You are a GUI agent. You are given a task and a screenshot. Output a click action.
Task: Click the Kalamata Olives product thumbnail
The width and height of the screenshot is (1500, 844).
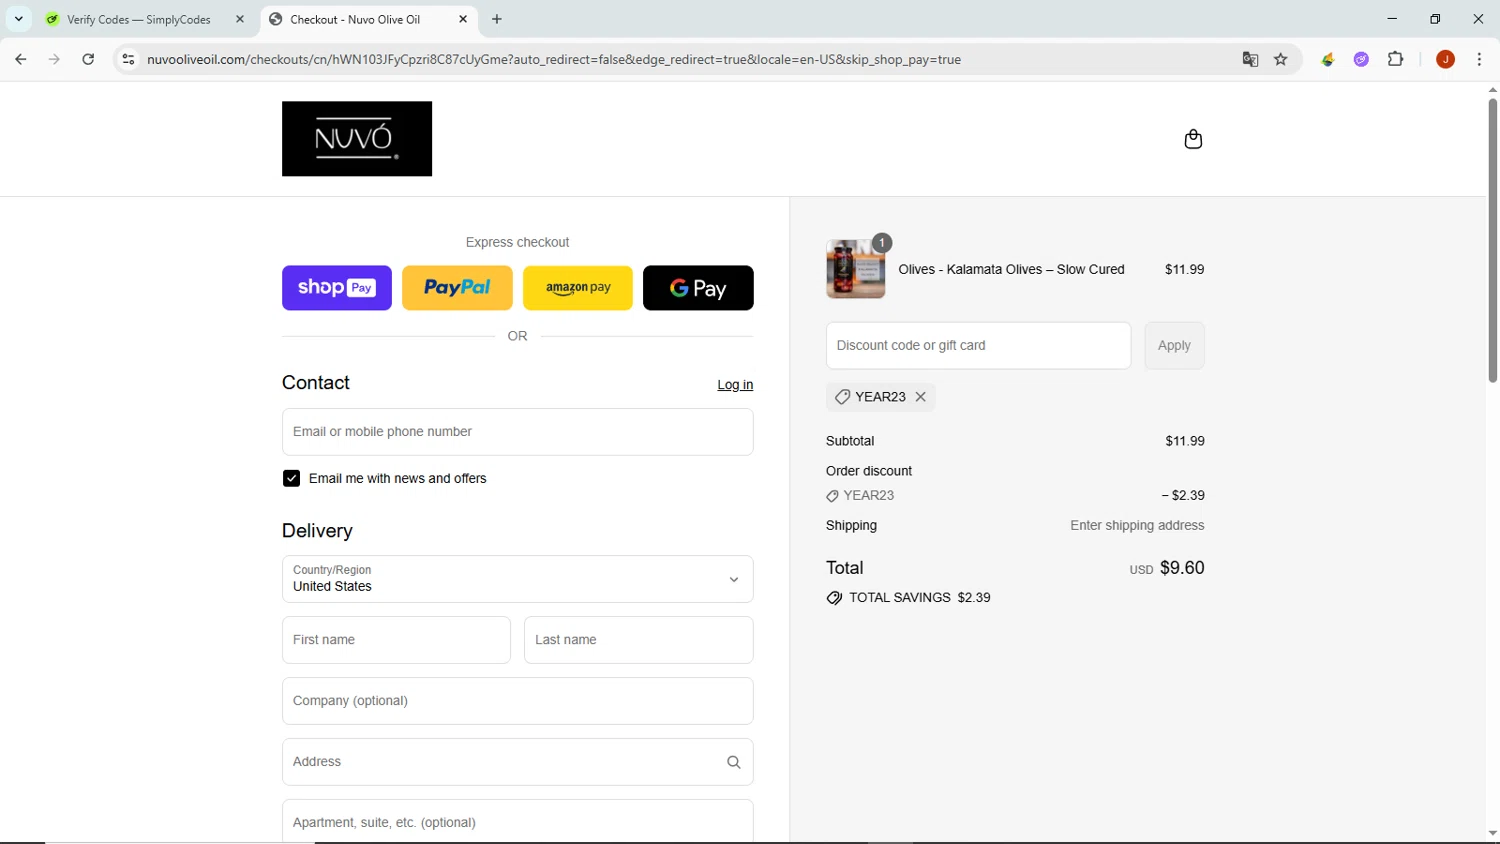[855, 269]
